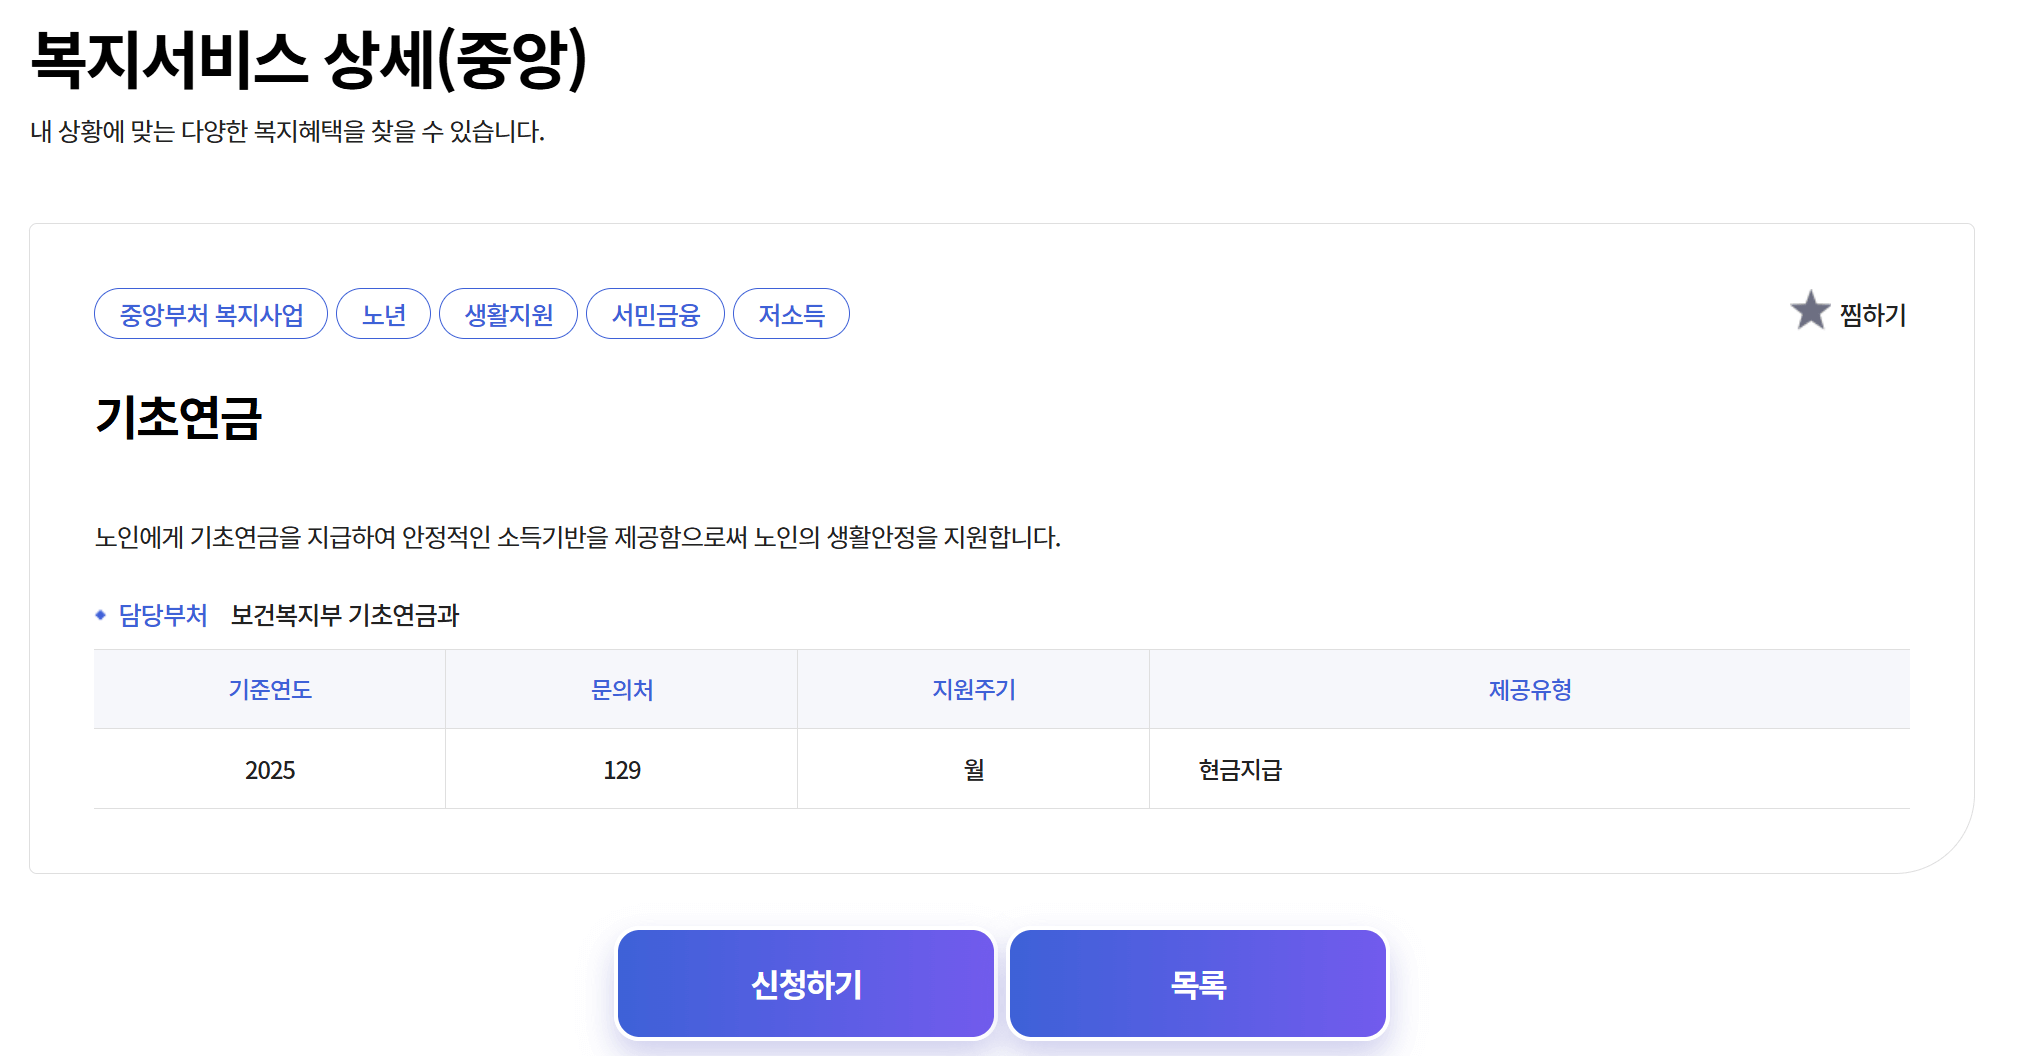Select the 중앙부처 복지사업 tag
Viewport: 2019px width, 1056px height.
point(210,313)
